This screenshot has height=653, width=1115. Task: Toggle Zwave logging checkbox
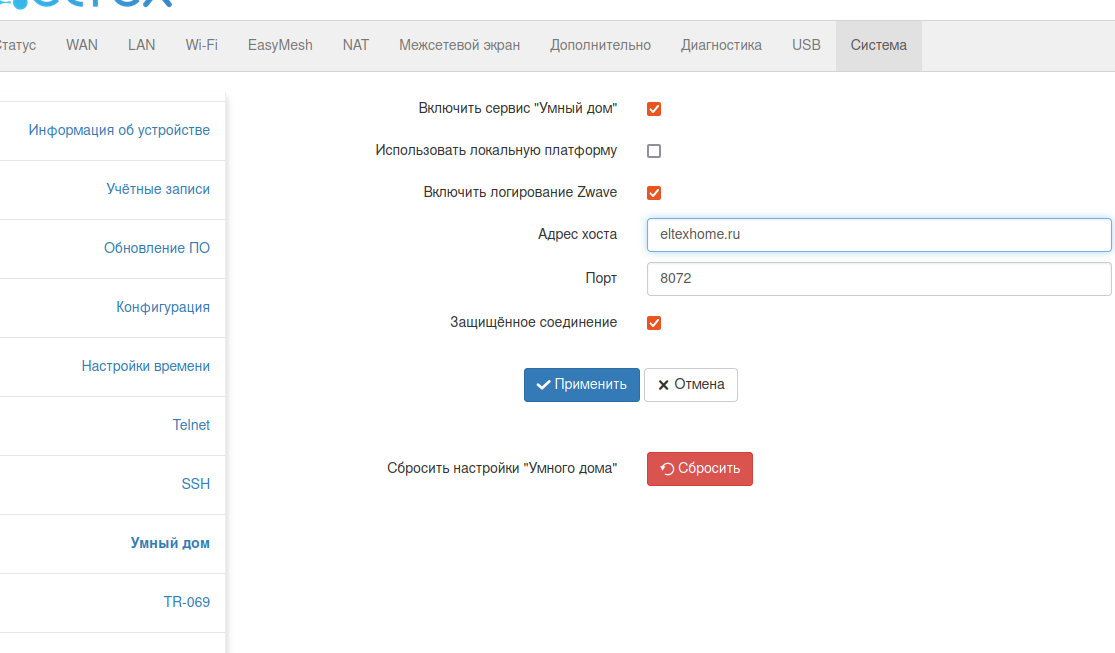(654, 193)
